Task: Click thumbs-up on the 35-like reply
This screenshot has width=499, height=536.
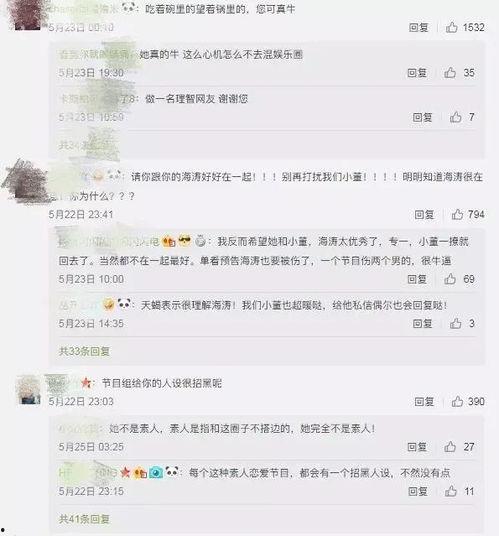Action: pos(450,72)
